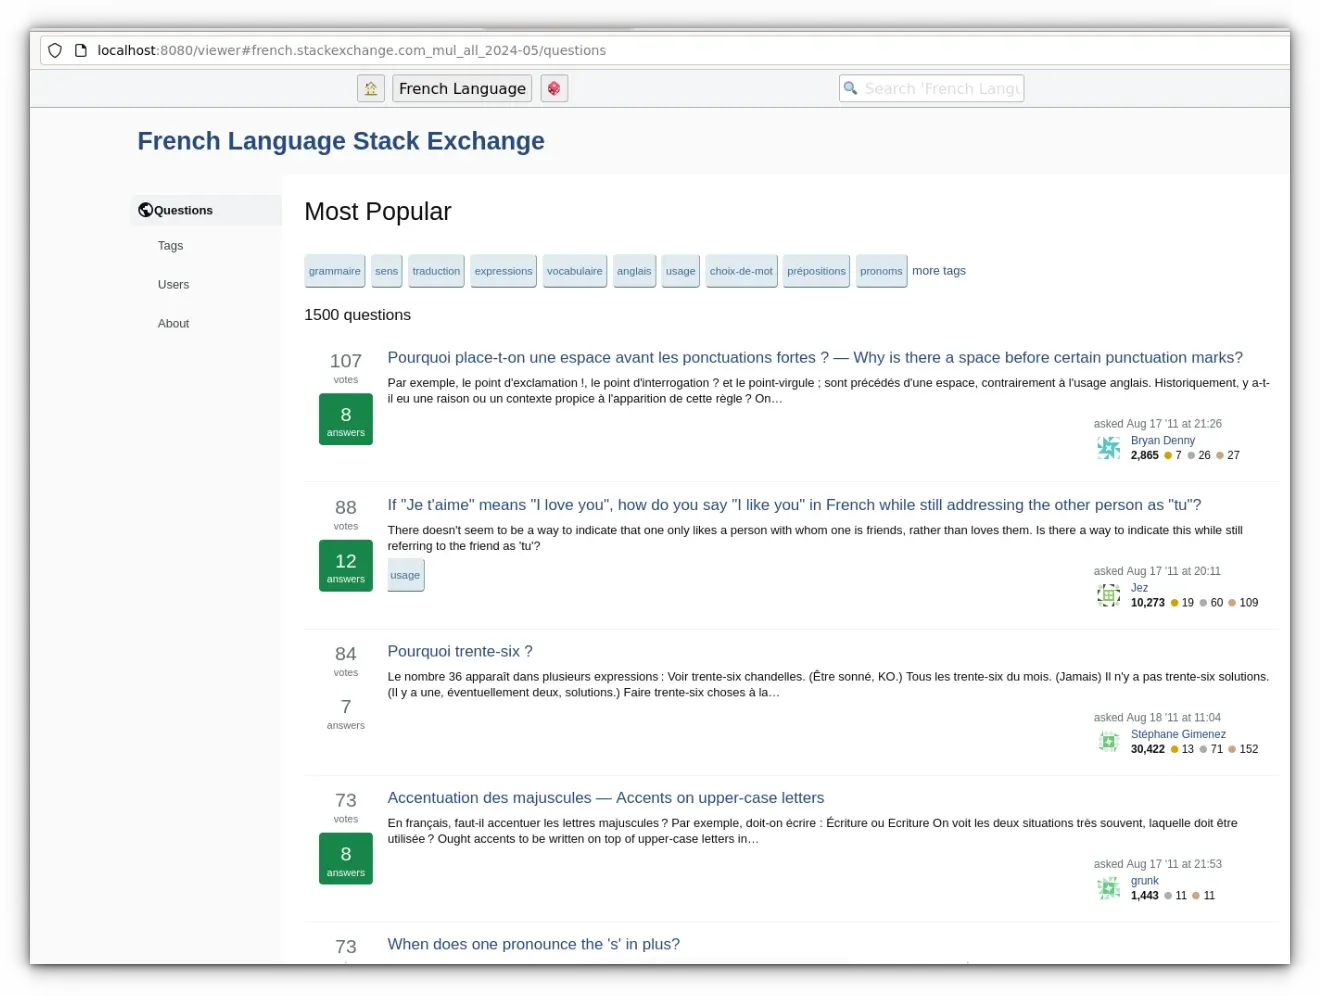Click the 1500 questions text
Image resolution: width=1320 pixels, height=996 pixels.
click(358, 315)
